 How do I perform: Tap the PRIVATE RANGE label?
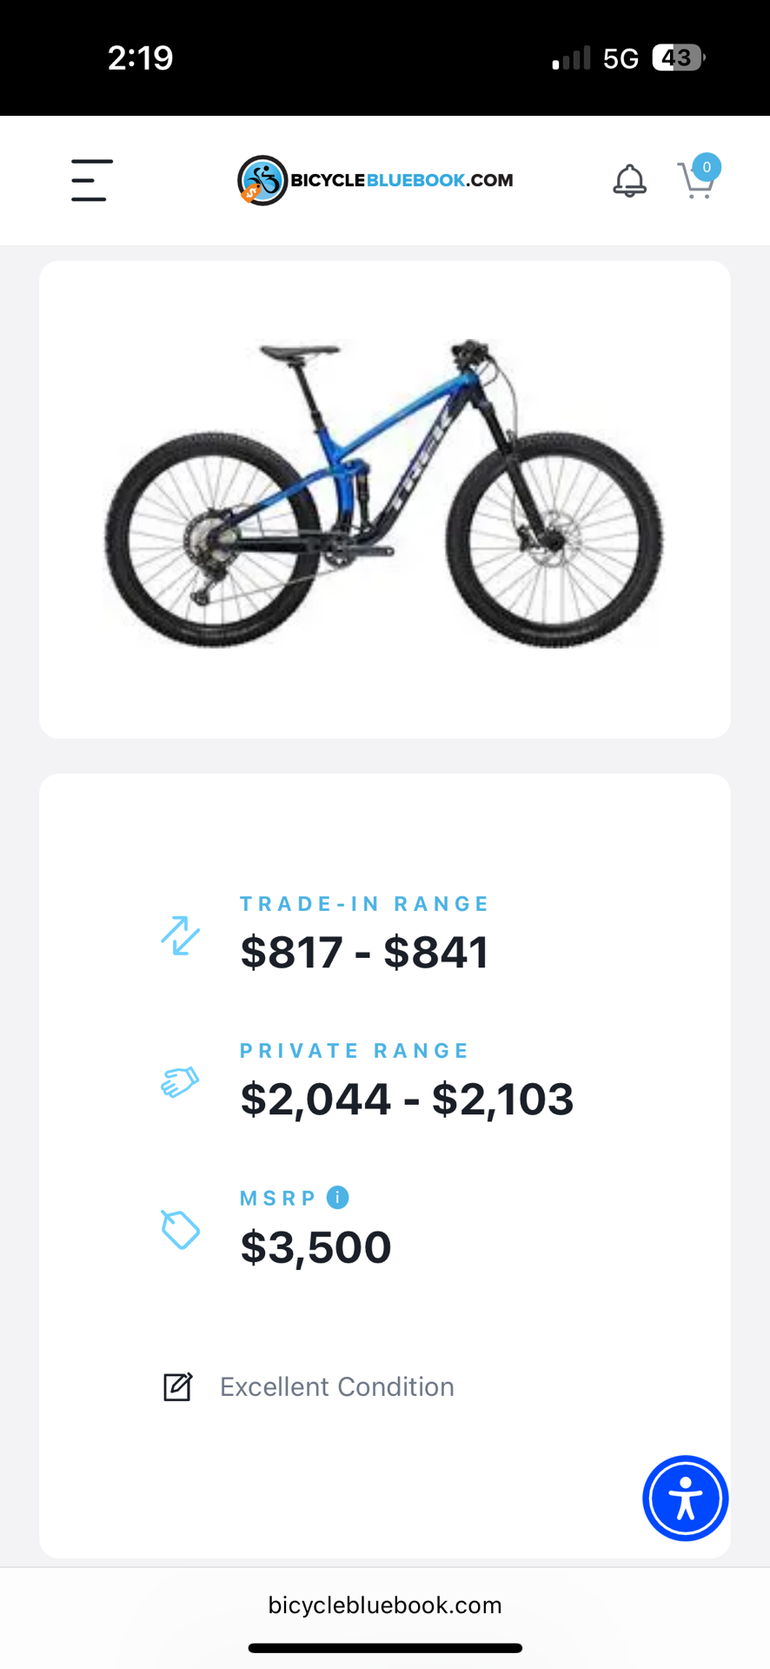pyautogui.click(x=355, y=1051)
